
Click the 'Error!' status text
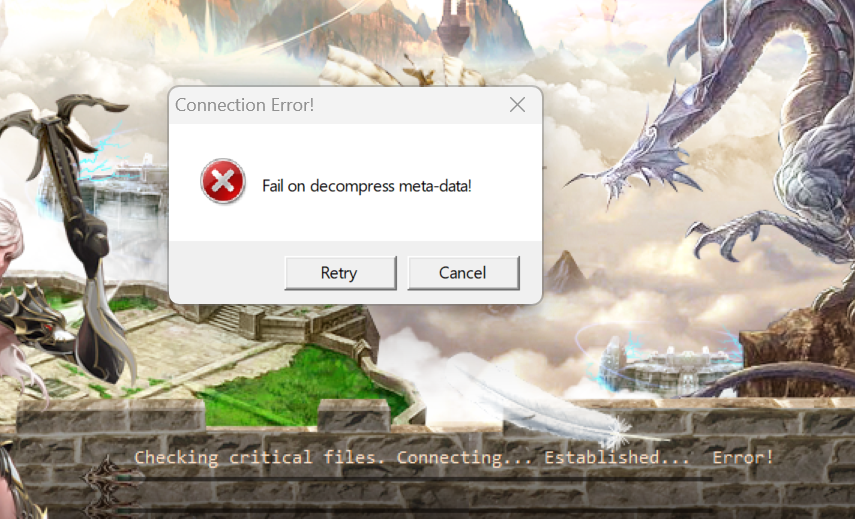tap(743, 457)
